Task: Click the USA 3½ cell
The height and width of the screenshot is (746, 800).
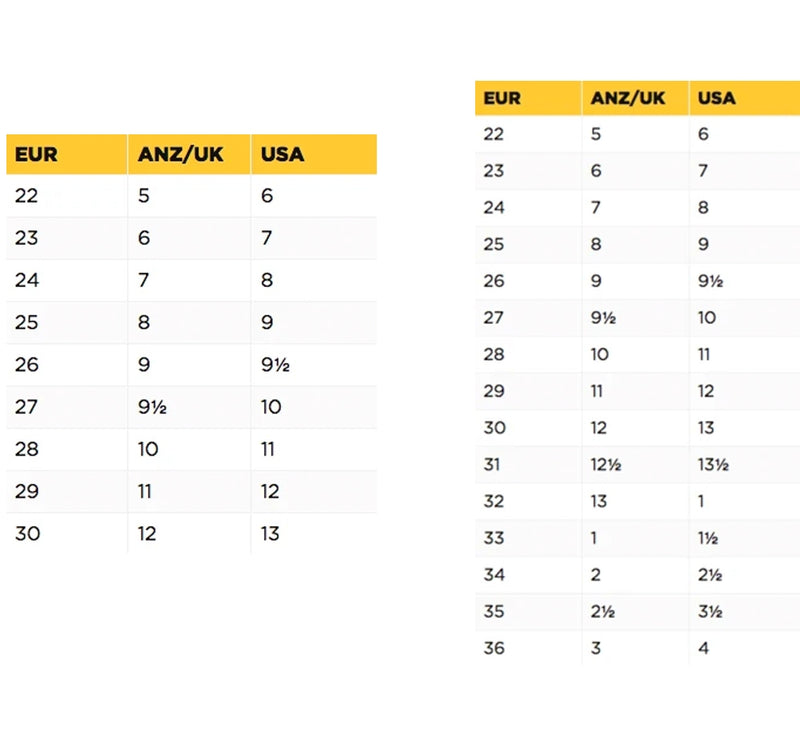Action: pos(710,612)
